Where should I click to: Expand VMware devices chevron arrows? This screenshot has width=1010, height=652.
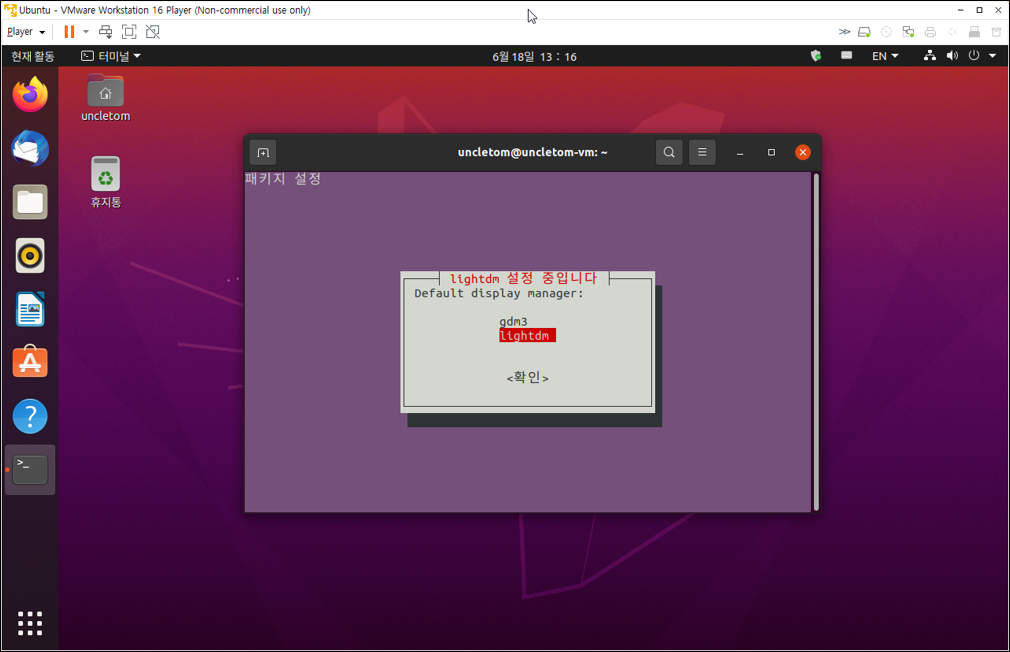click(844, 32)
